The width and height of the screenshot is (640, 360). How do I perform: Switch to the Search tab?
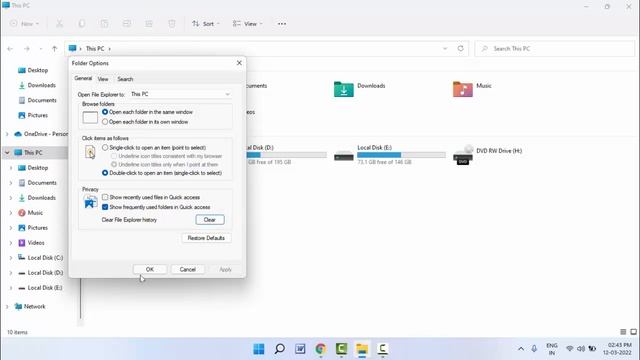125,79
